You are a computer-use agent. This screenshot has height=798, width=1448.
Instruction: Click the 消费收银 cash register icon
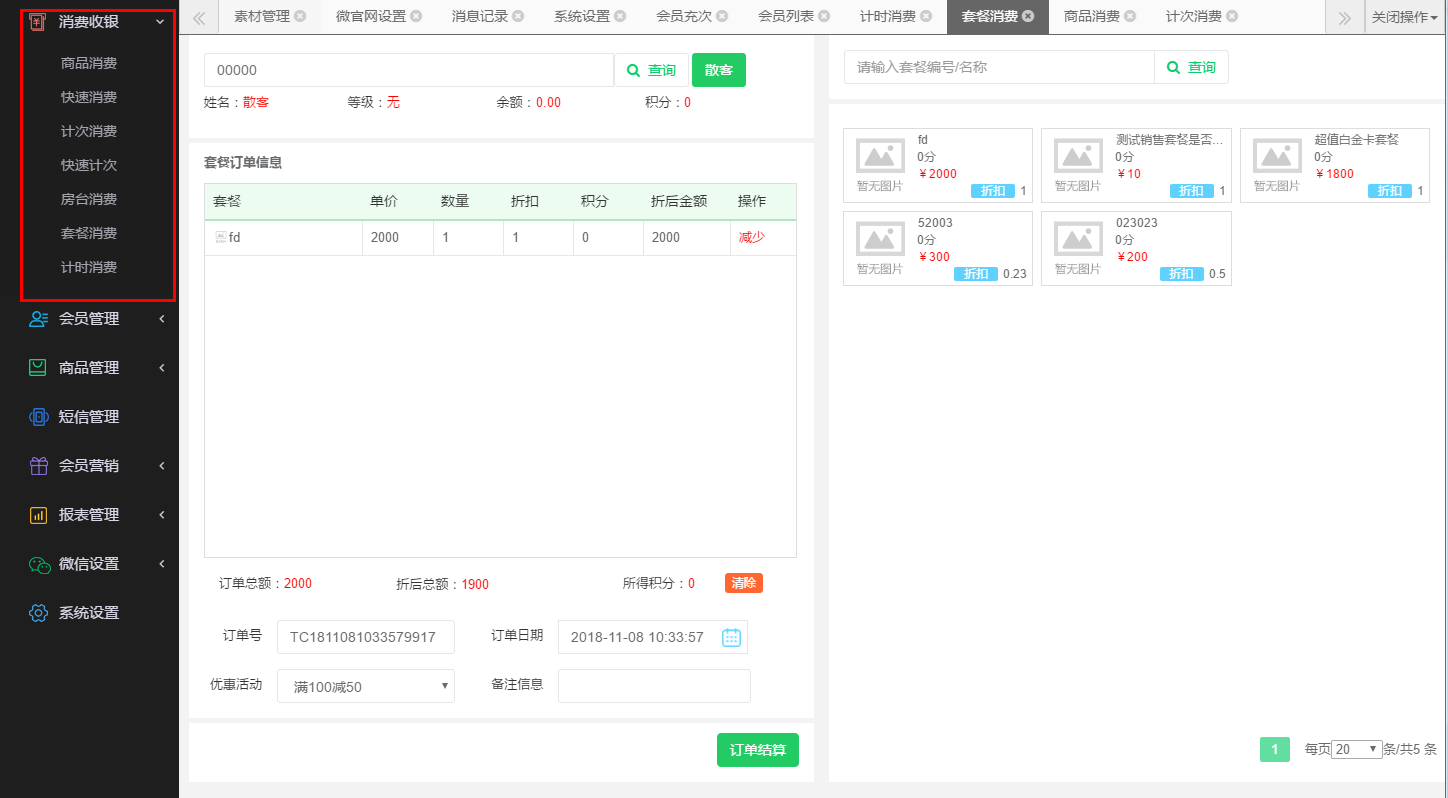(x=38, y=21)
